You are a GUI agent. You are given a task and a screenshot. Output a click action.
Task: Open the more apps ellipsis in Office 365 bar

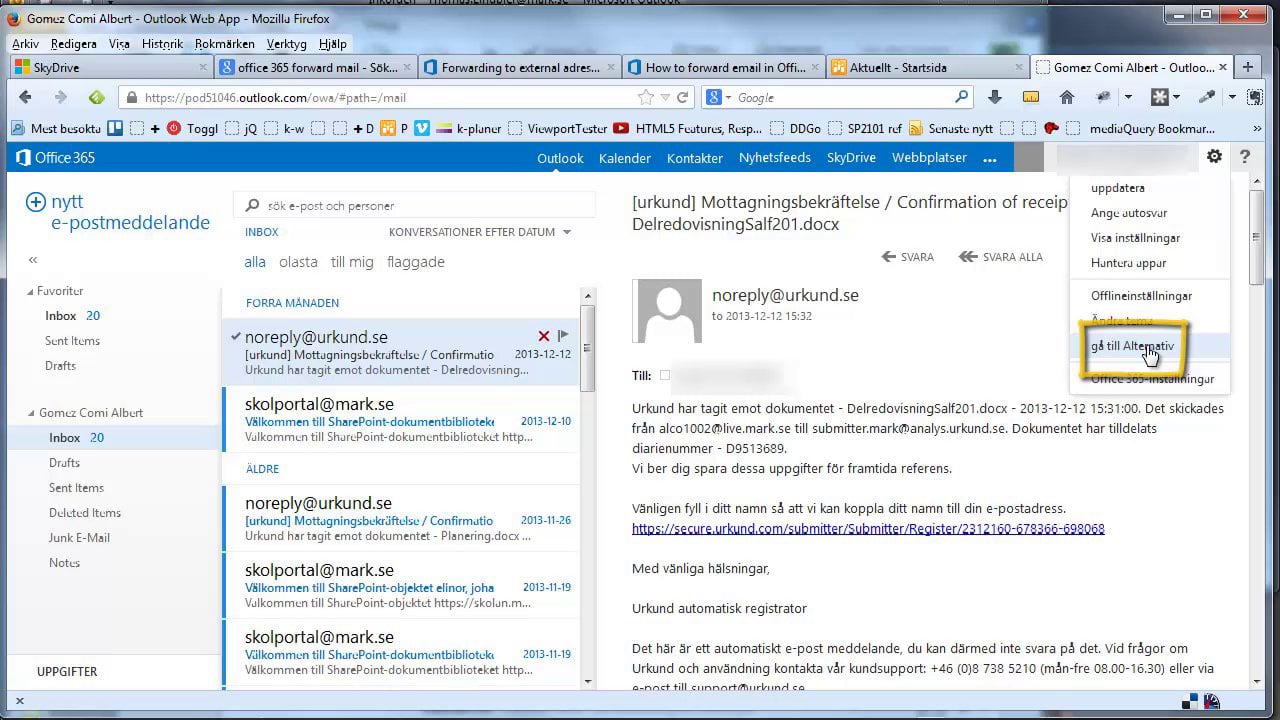point(990,158)
